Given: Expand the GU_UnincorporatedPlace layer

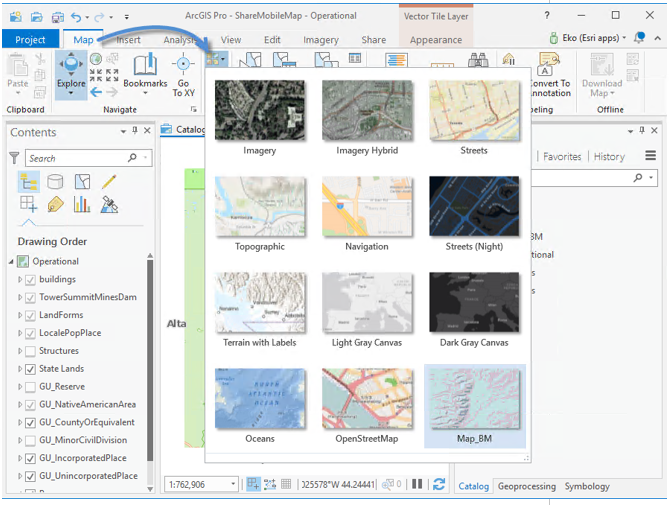Looking at the screenshot, I should pos(20,476).
